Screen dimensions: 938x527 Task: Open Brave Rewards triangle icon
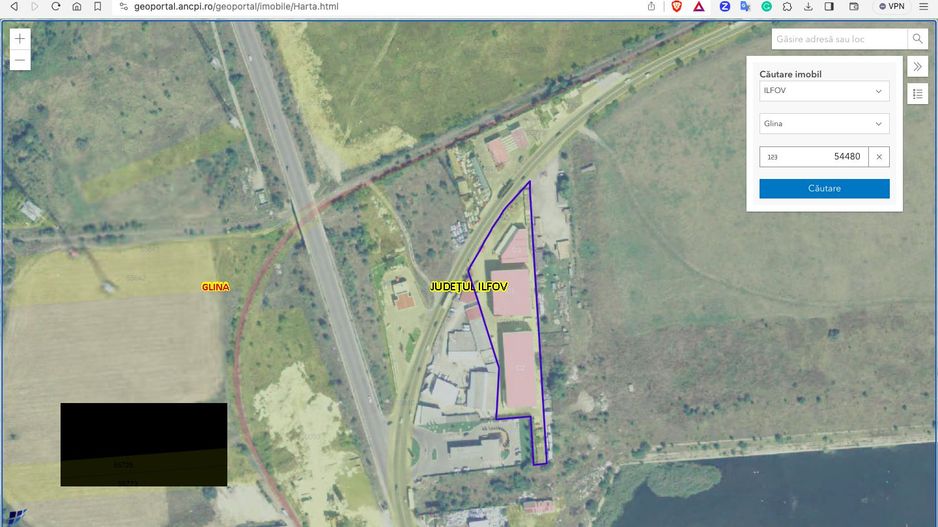pos(699,6)
